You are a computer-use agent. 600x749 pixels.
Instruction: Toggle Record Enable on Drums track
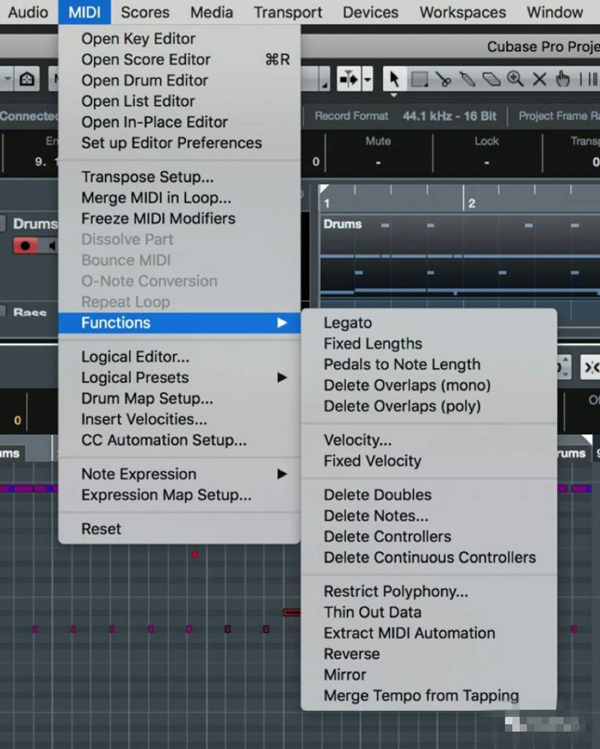click(26, 246)
